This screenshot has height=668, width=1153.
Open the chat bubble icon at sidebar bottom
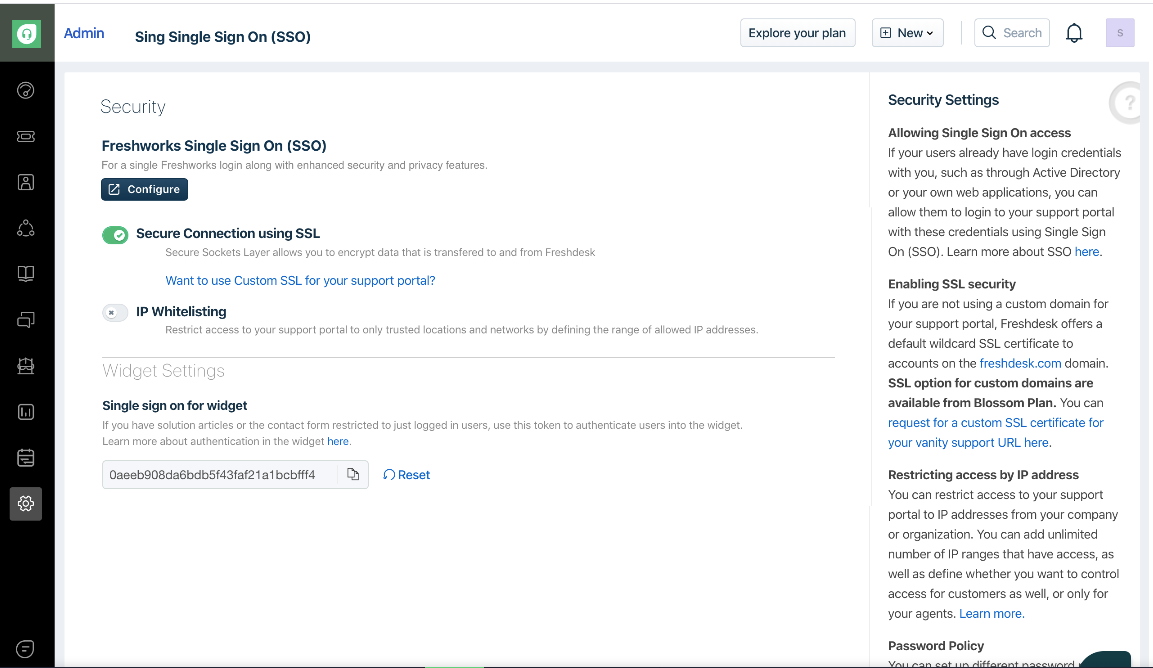(x=25, y=649)
